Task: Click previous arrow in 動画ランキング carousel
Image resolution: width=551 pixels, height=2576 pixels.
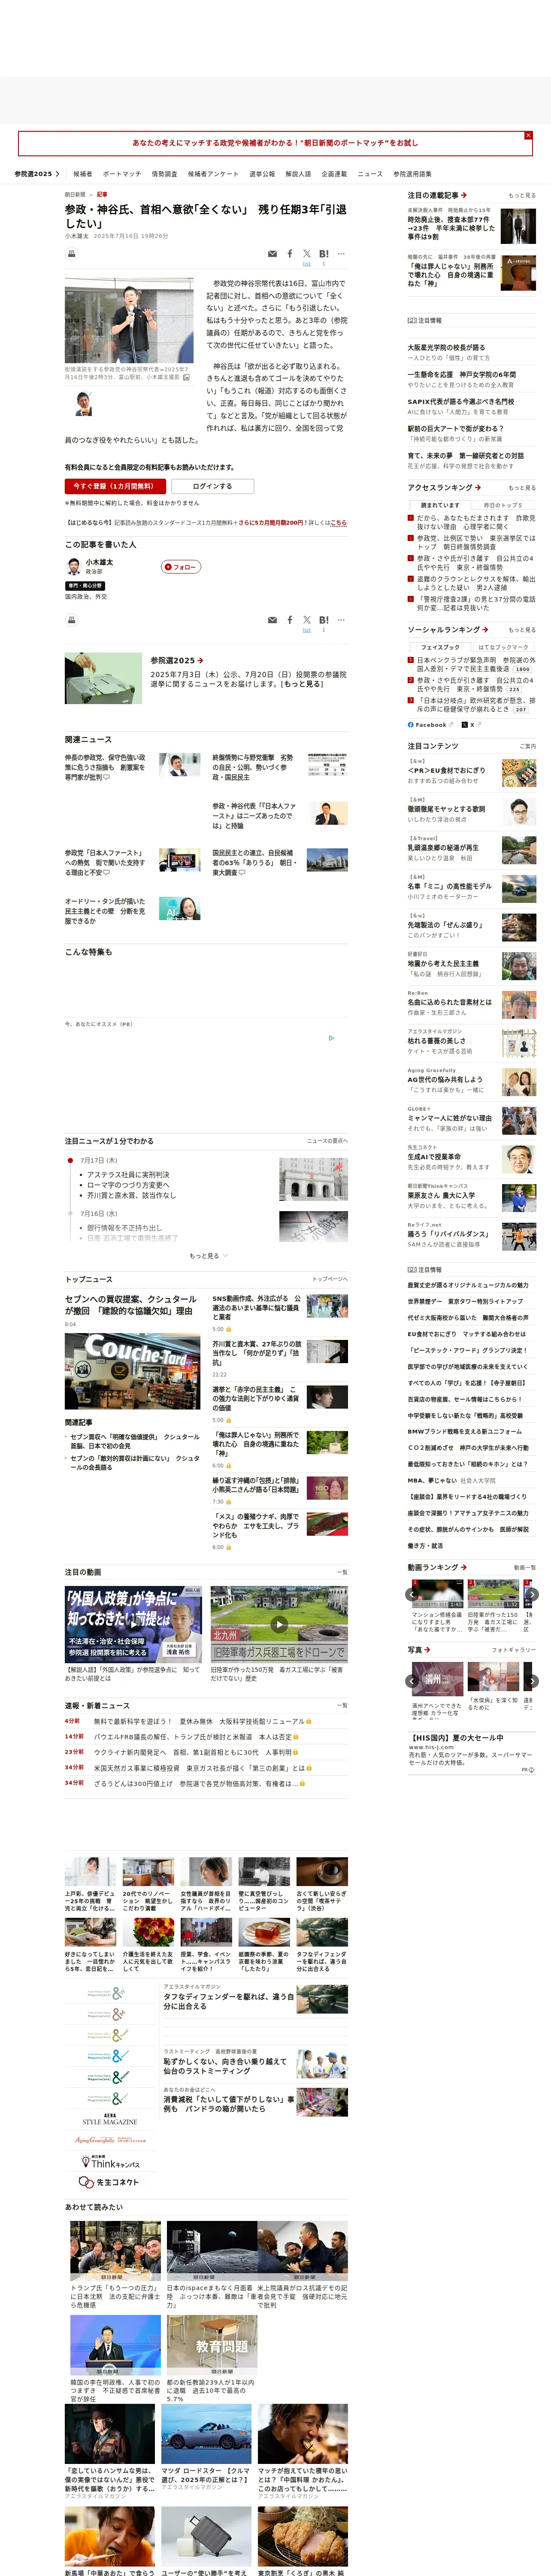Action: [412, 1594]
